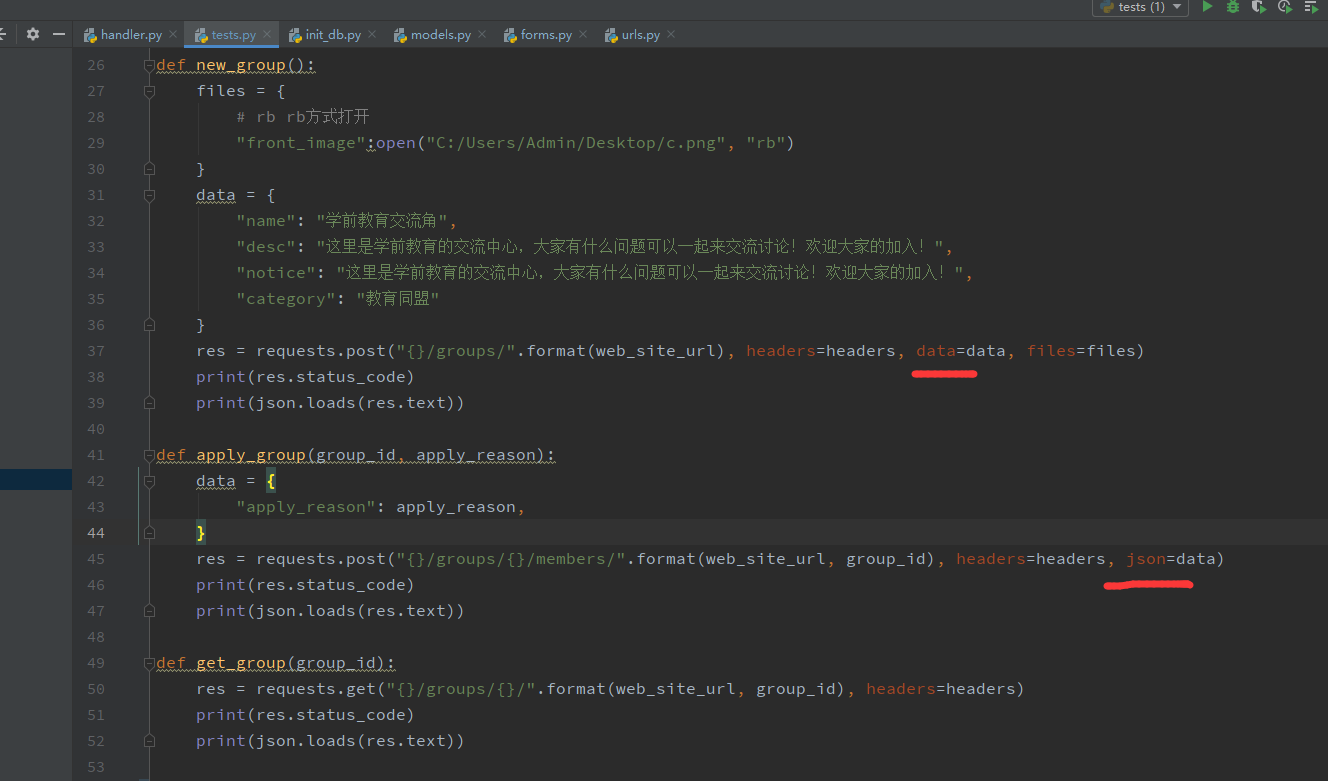Fold the files dict starting line 27
Viewport: 1328px width, 781px height.
(x=149, y=91)
